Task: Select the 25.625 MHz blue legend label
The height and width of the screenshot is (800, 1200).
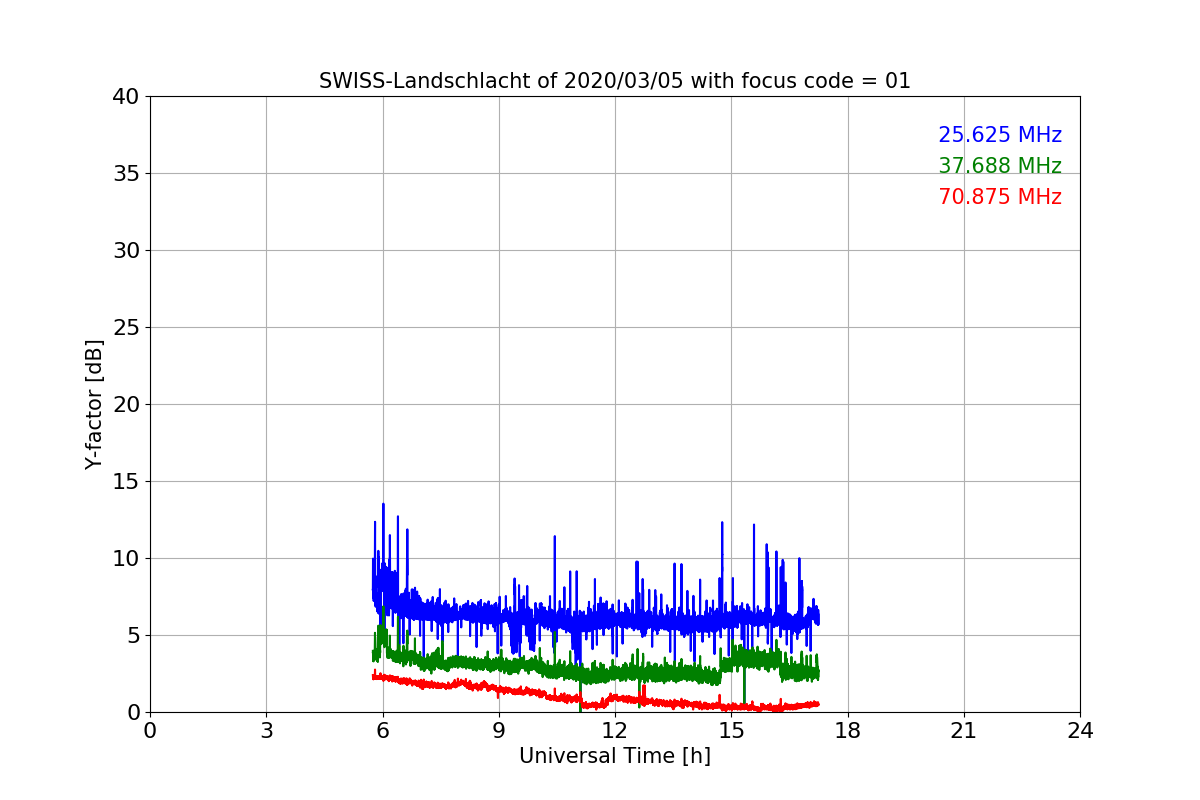Action: click(x=1000, y=135)
